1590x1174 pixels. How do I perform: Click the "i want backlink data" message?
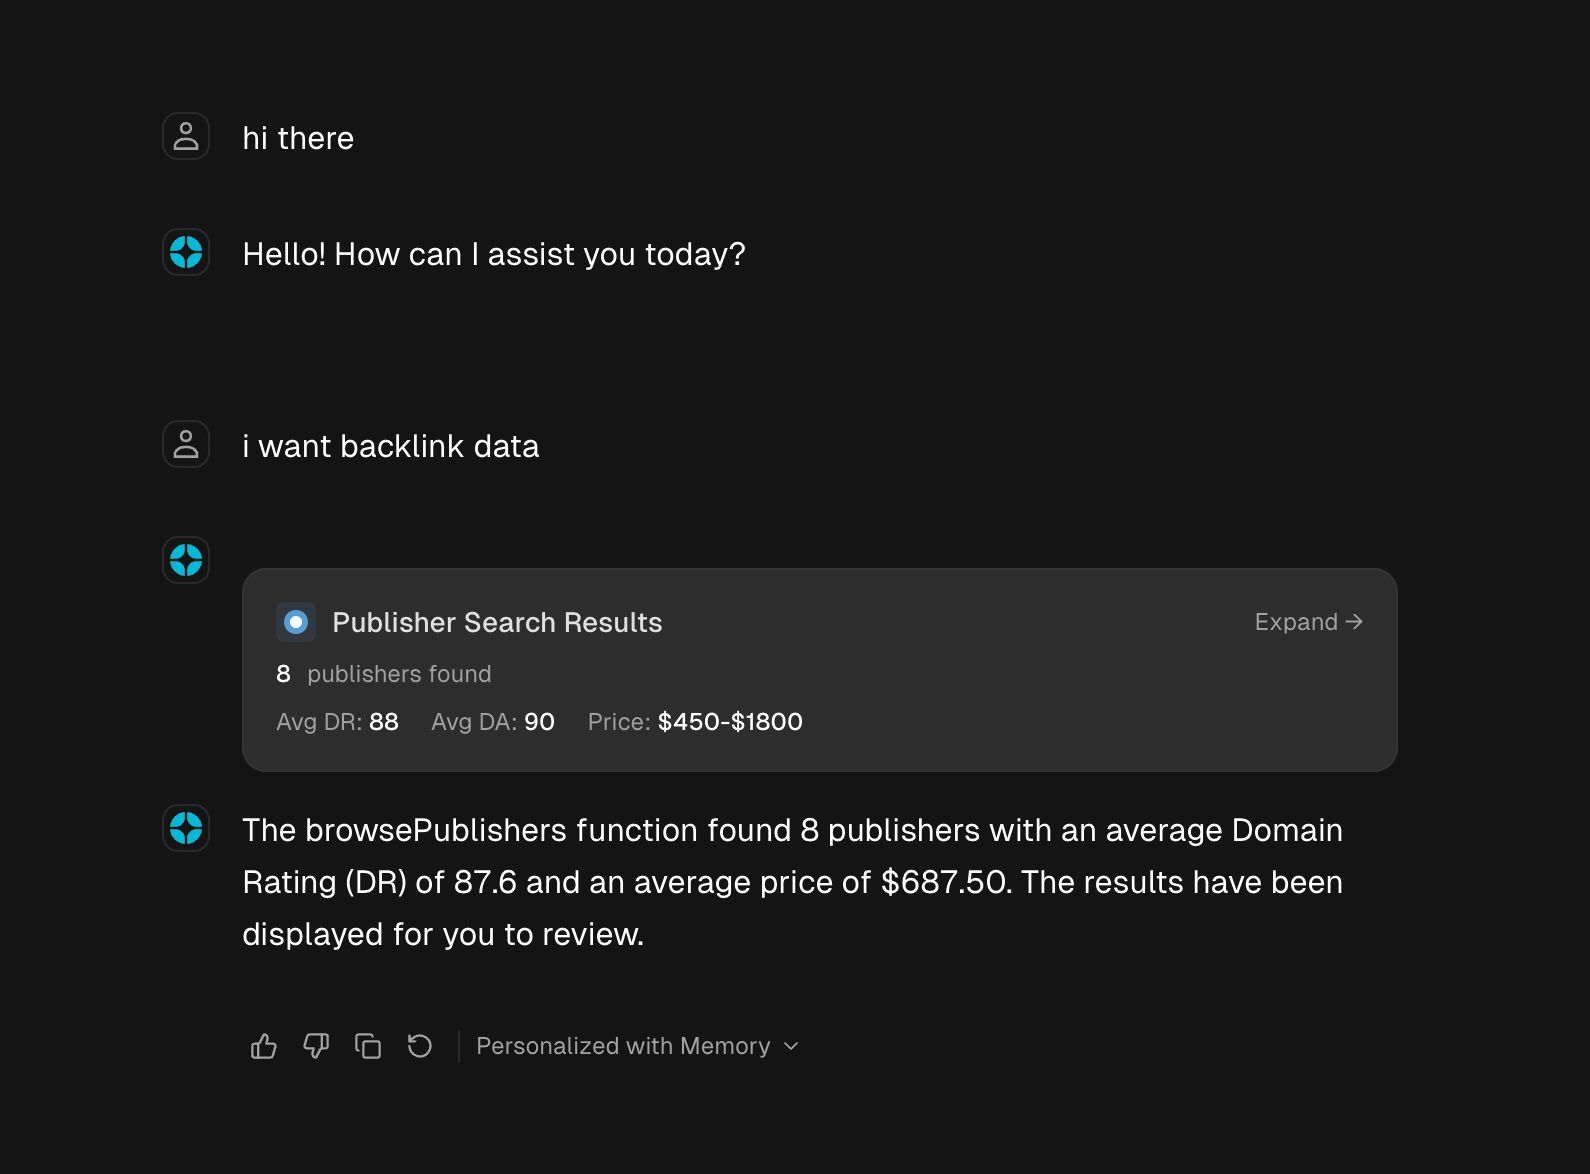(x=390, y=446)
